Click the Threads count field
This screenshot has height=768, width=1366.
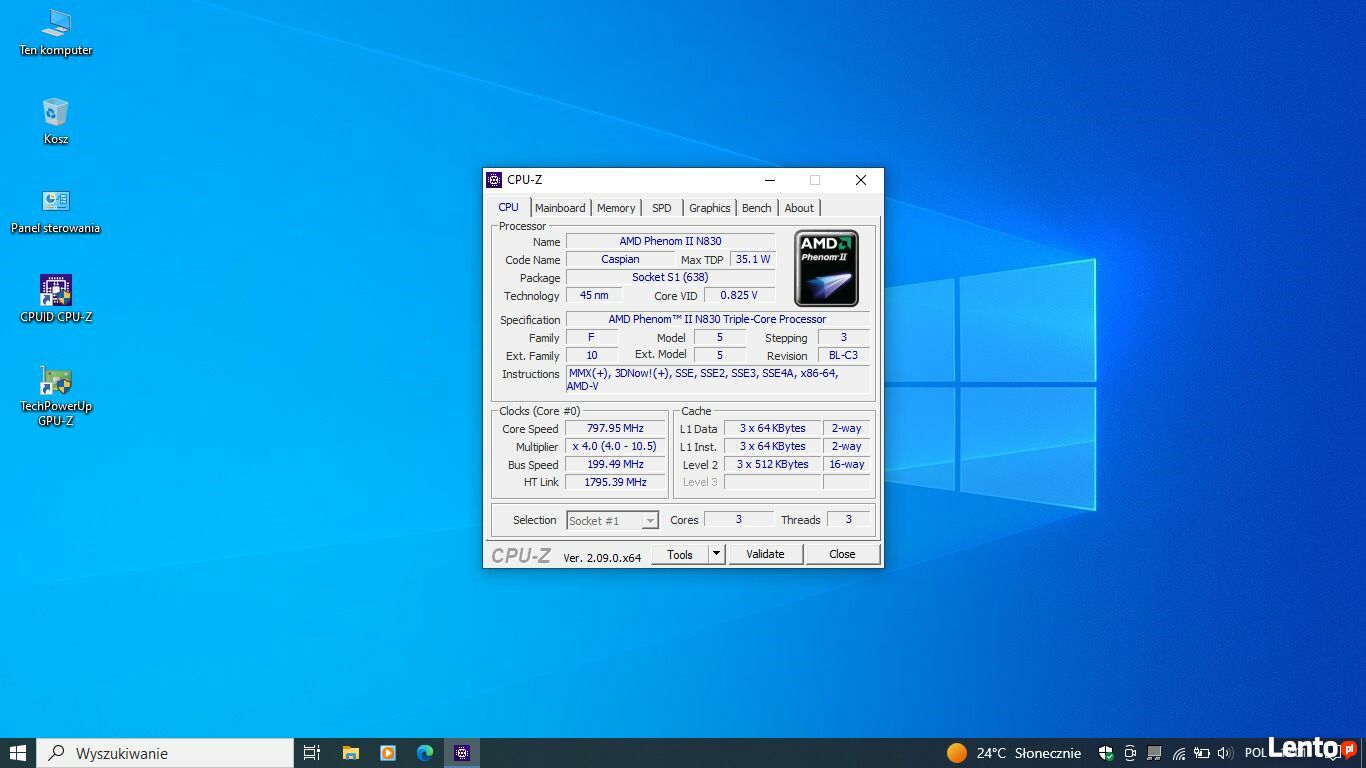[x=848, y=519]
